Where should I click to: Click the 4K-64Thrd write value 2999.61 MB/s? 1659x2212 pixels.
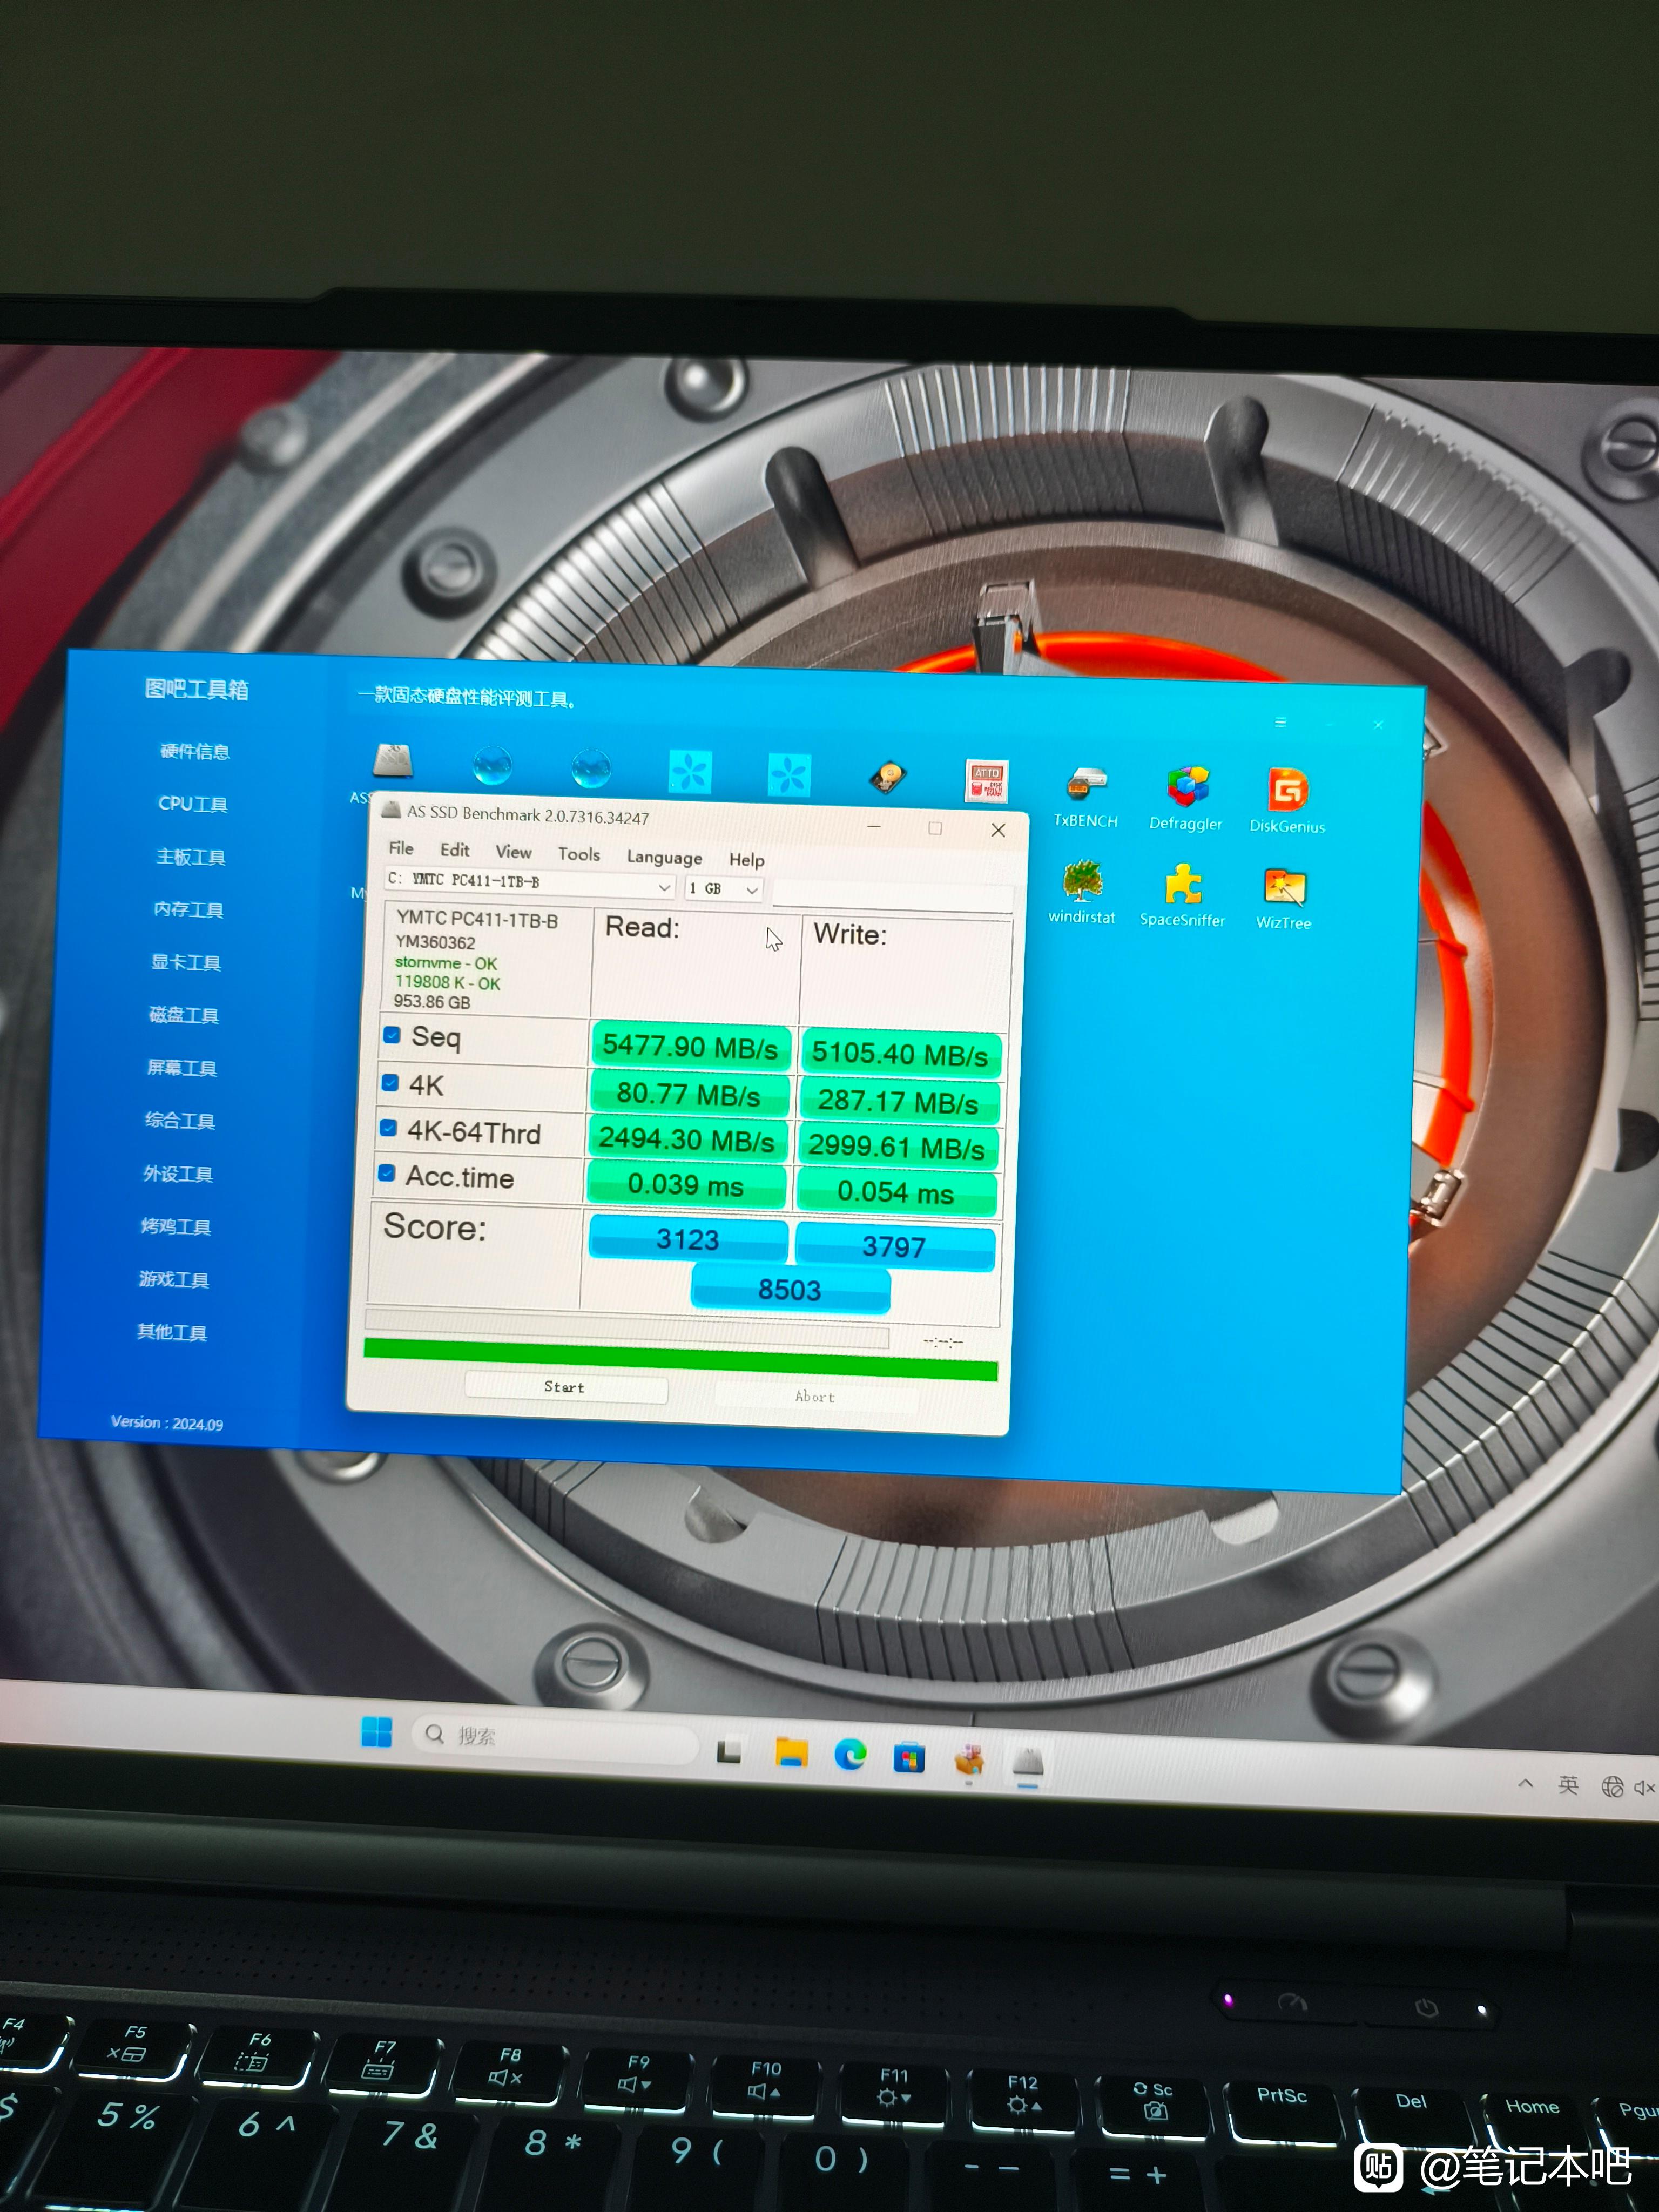[x=896, y=1147]
